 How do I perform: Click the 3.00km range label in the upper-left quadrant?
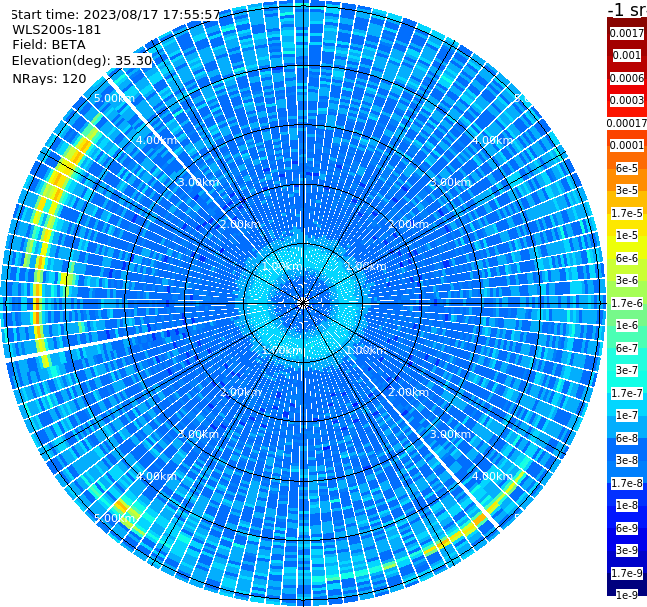(198, 182)
